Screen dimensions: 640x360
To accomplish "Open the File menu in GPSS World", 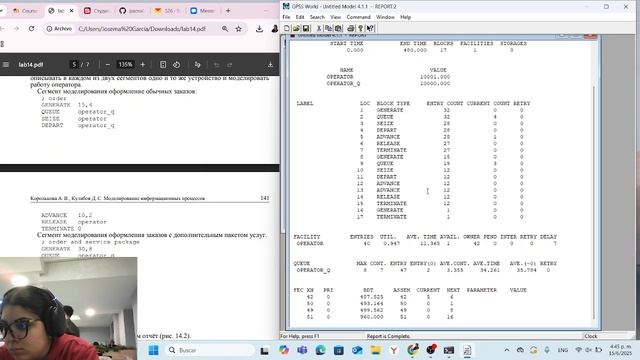I will [x=286, y=17].
